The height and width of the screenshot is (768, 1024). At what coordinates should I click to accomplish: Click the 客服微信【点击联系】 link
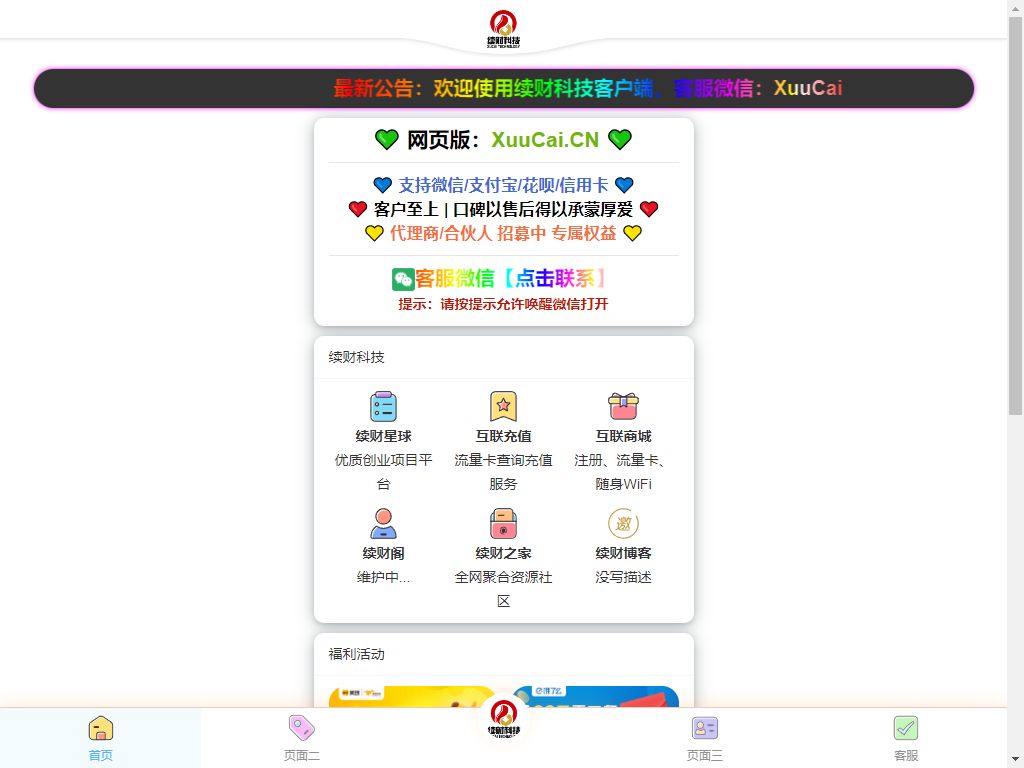pos(510,279)
